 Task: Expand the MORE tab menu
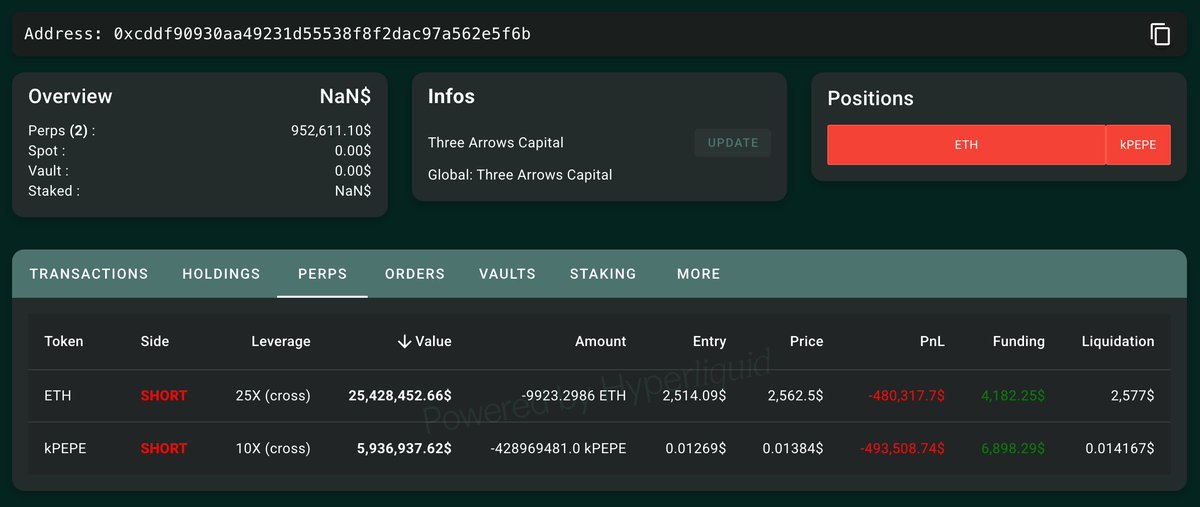click(x=698, y=274)
